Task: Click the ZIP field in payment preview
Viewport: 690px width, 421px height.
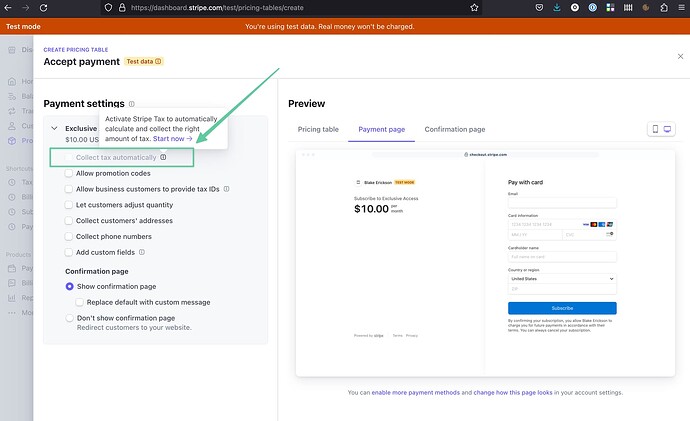Action: (x=562, y=289)
